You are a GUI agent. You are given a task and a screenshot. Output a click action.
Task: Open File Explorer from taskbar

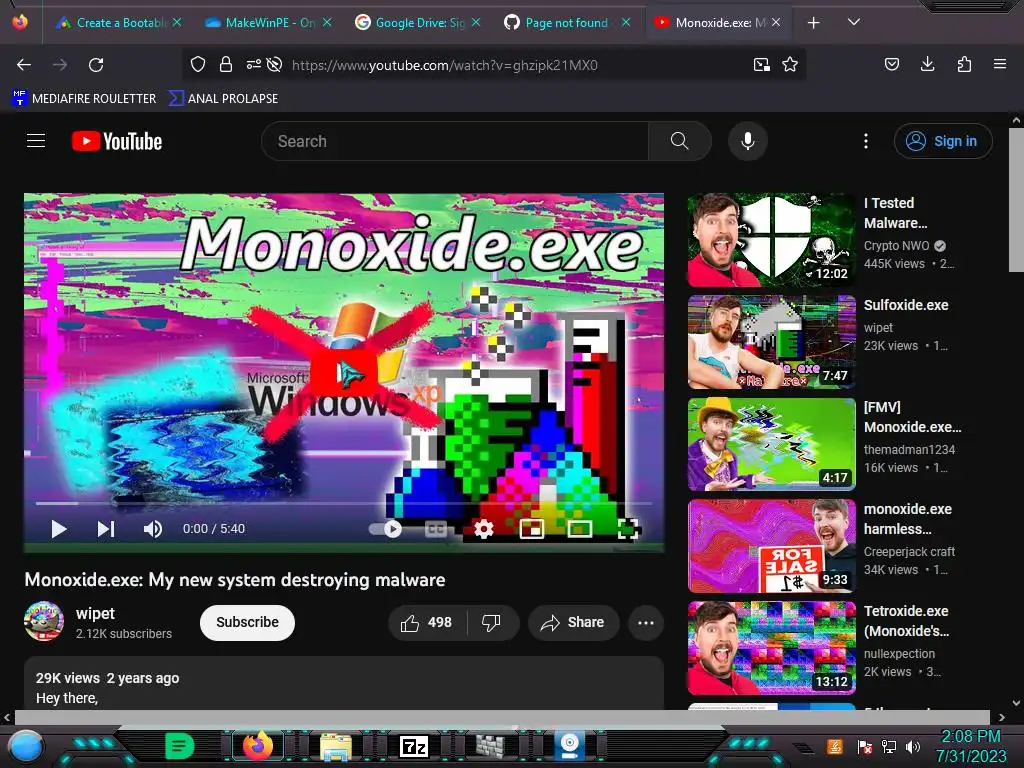point(336,746)
